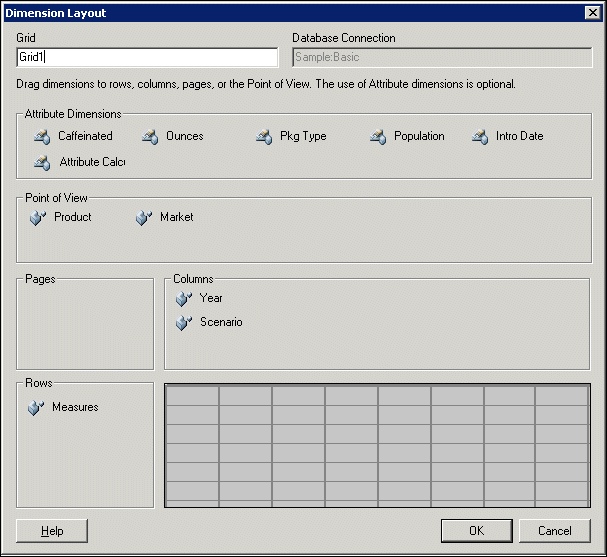Select the Scenario dimension cube icon
The height and width of the screenshot is (557, 607).
click(x=183, y=322)
